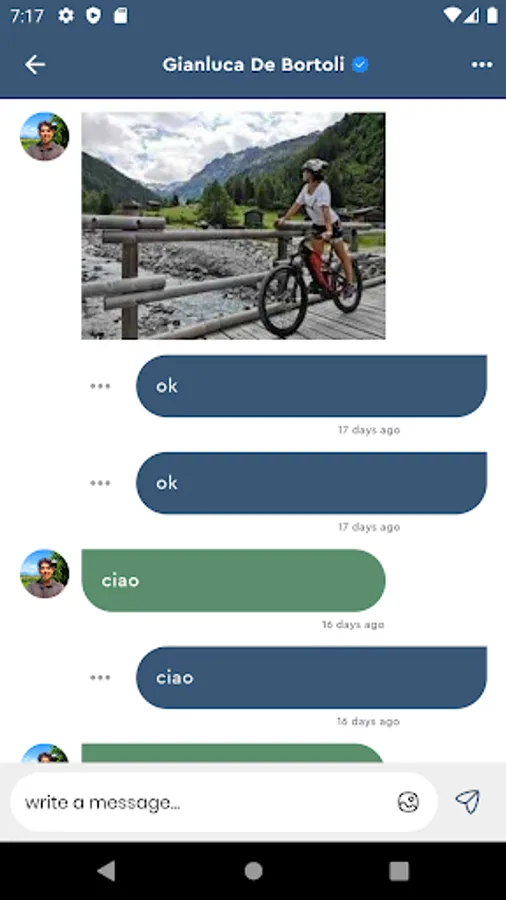The width and height of the screenshot is (506, 900).
Task: Tap the send paper plane icon
Action: [x=468, y=801]
